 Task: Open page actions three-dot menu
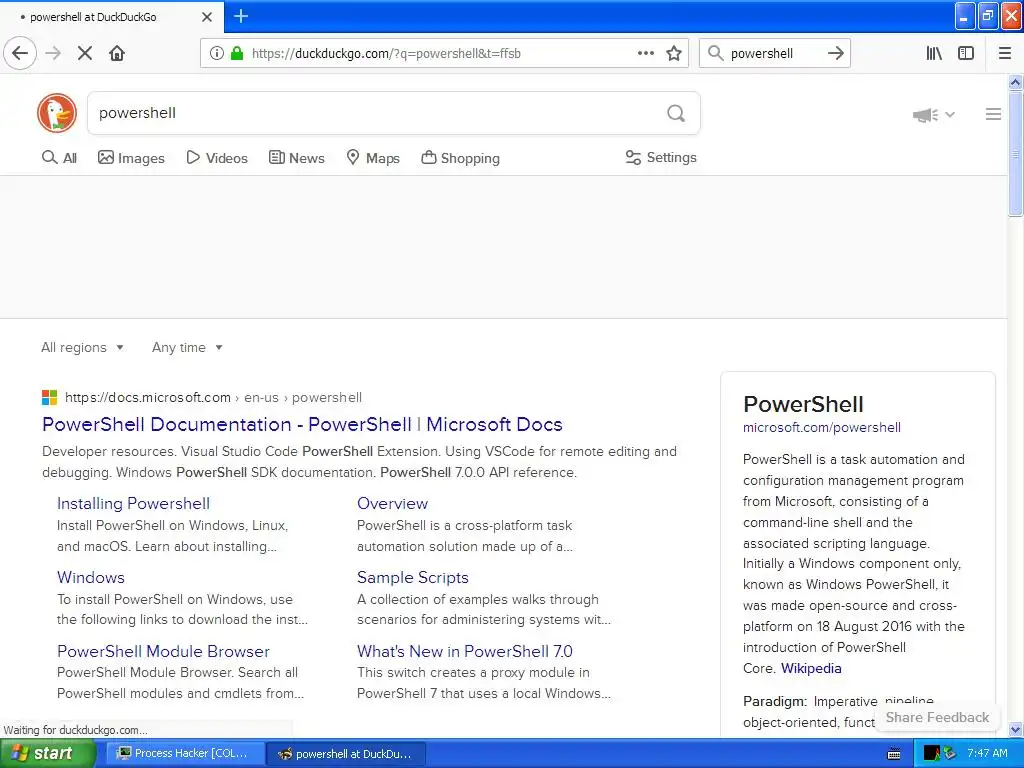coord(646,54)
